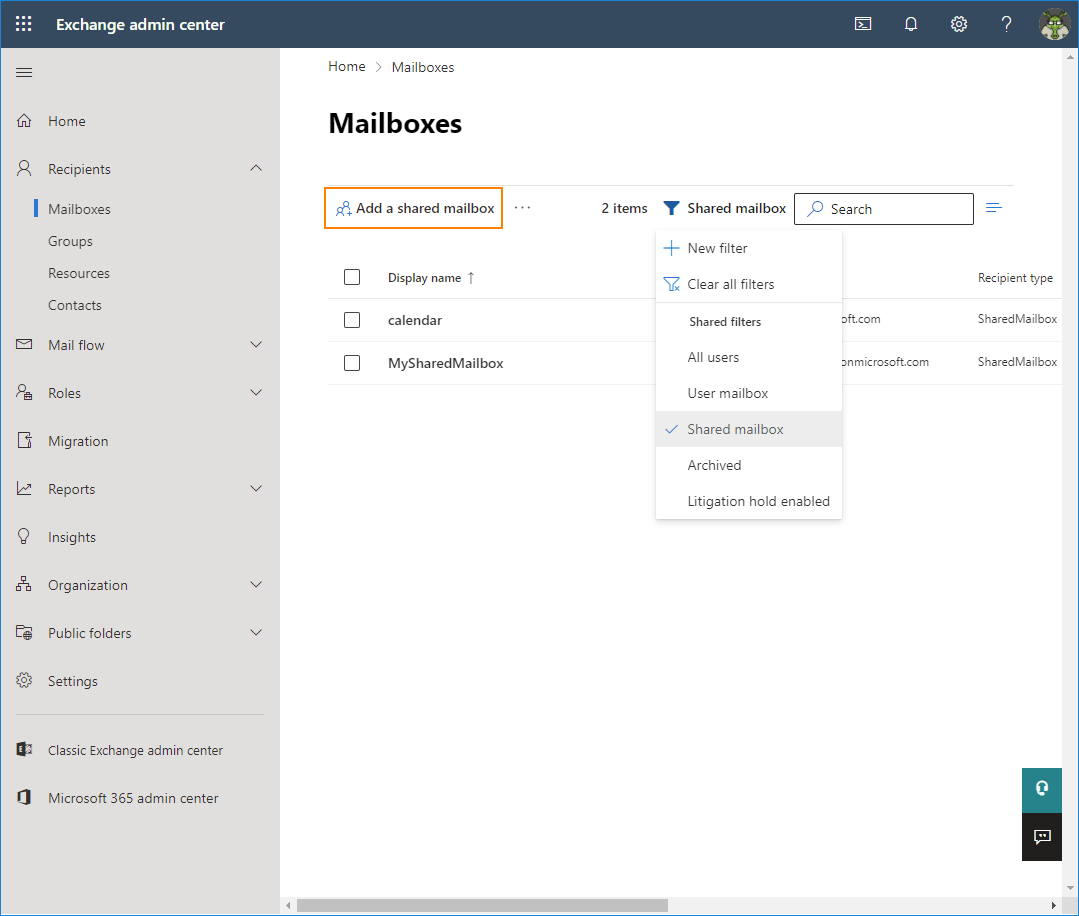Viewport: 1079px width, 916px height.
Task: Expand the Reports chevron
Action: pyautogui.click(x=256, y=489)
